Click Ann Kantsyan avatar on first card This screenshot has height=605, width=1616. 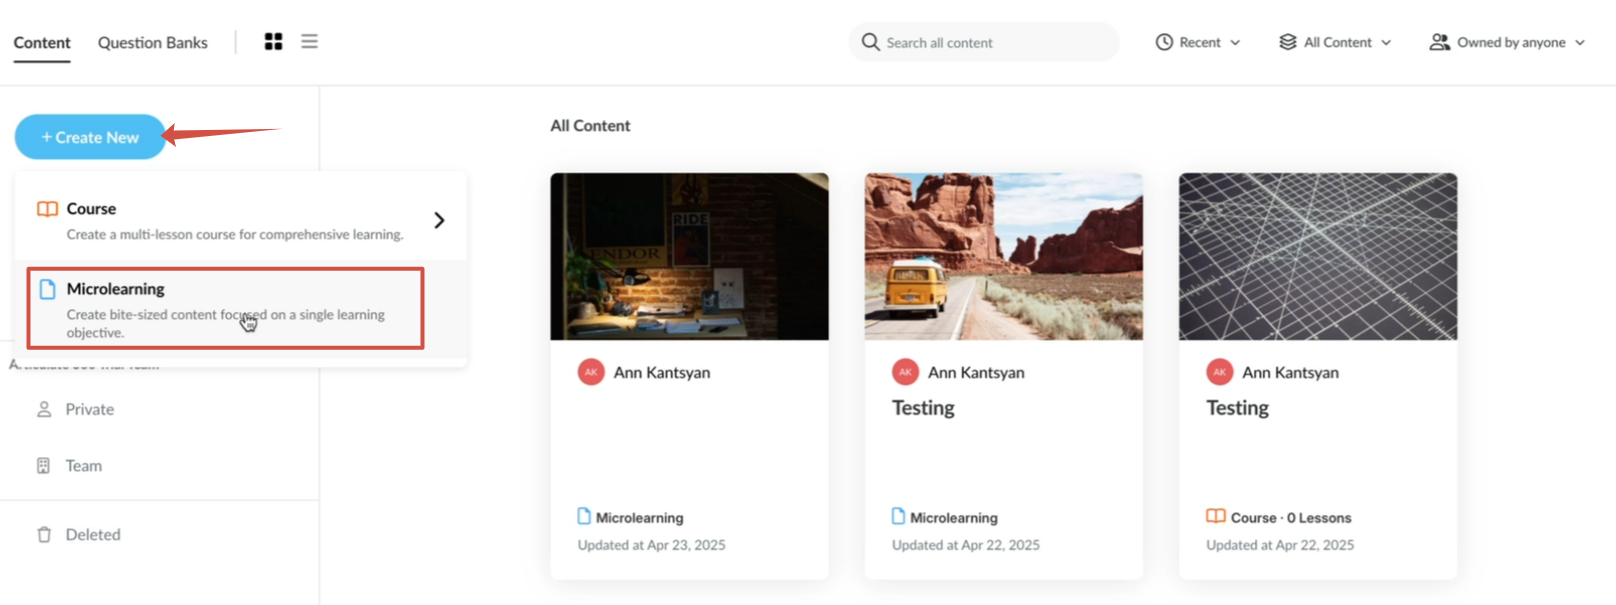pos(591,372)
